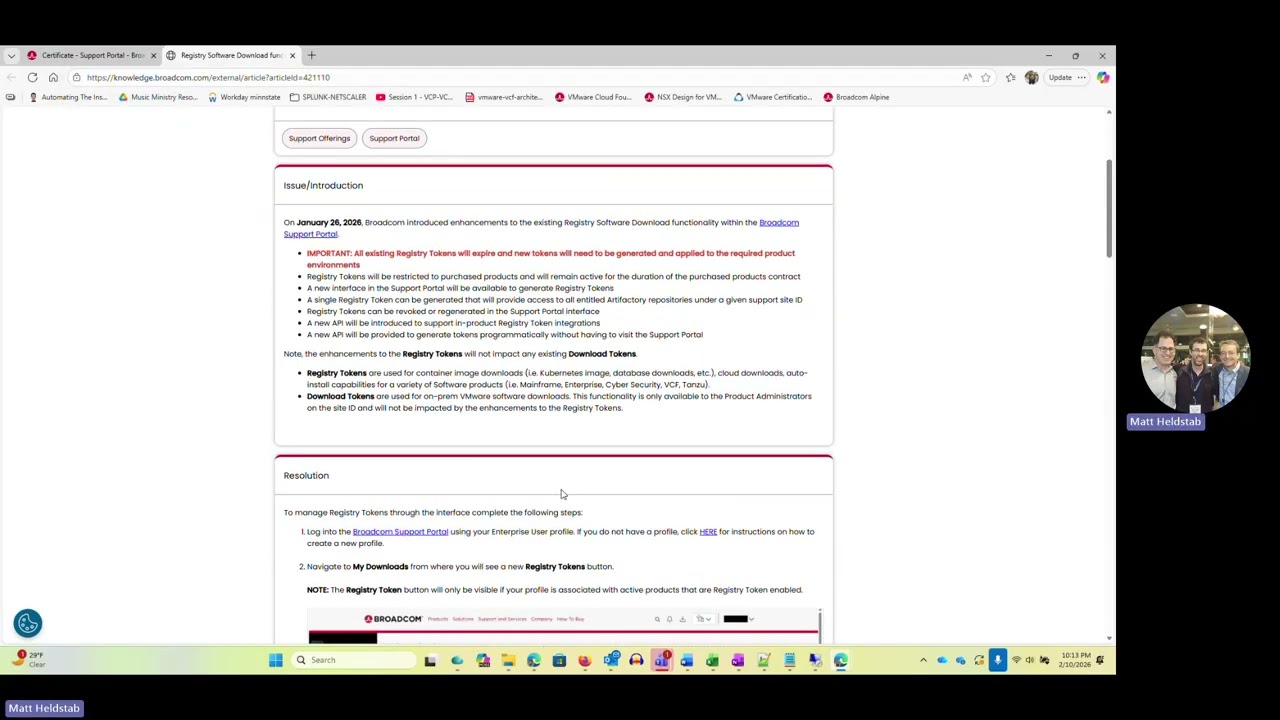Open Automating The Ins... bookmark

pos(68,97)
